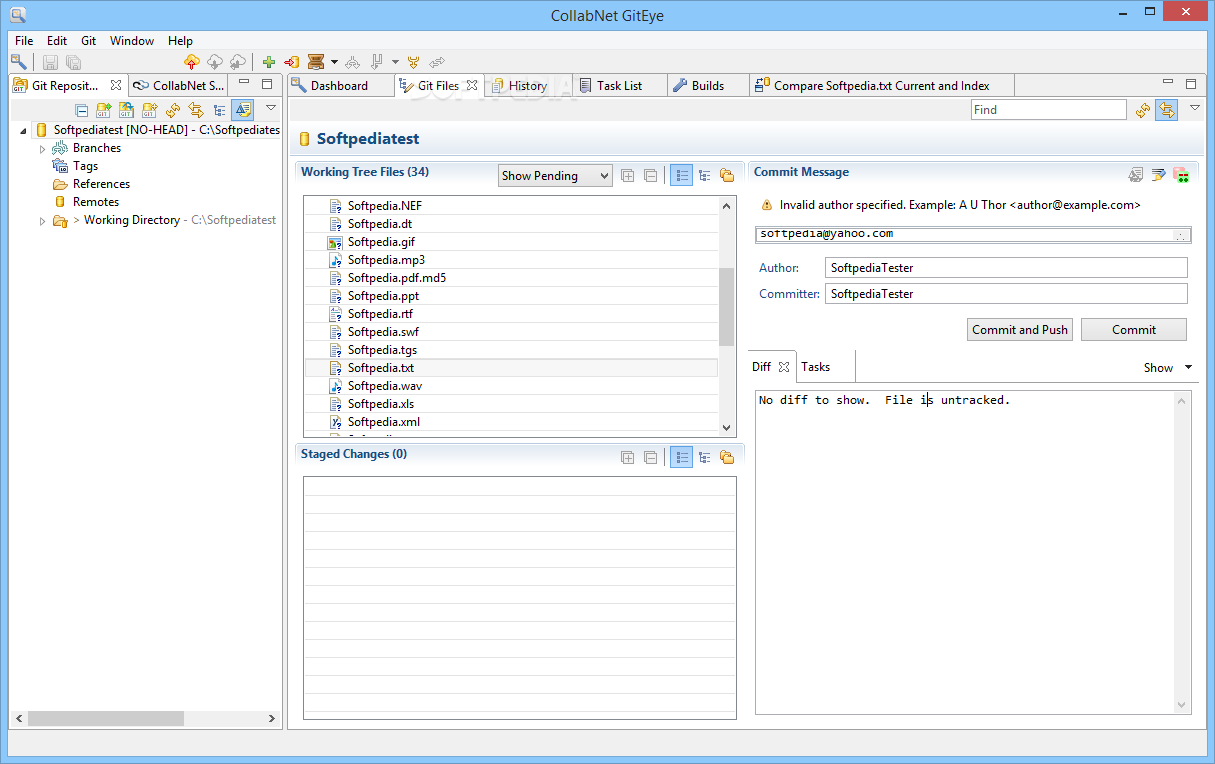Expand the Working Directory tree node
Screen dimensions: 1215x764
click(43, 221)
